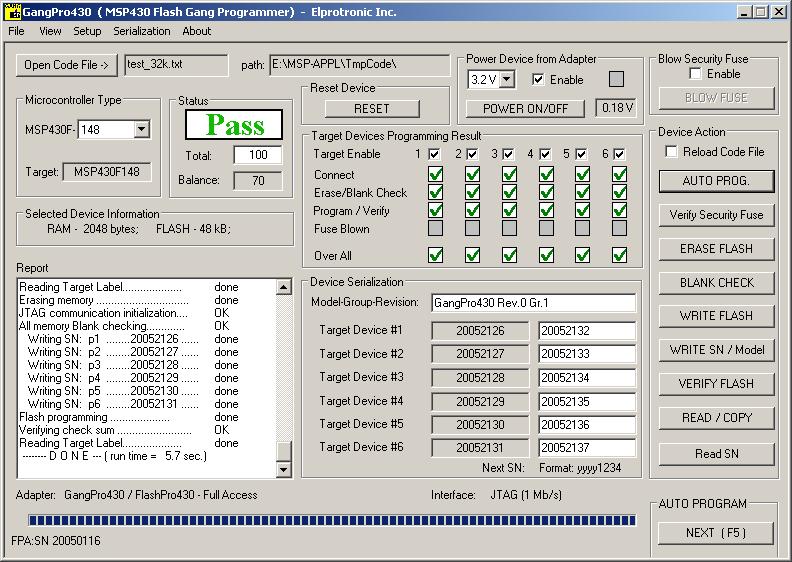Screen dimensions: 792x562
Task: Click next SN field 20052135 for Device #4
Action: click(x=587, y=401)
